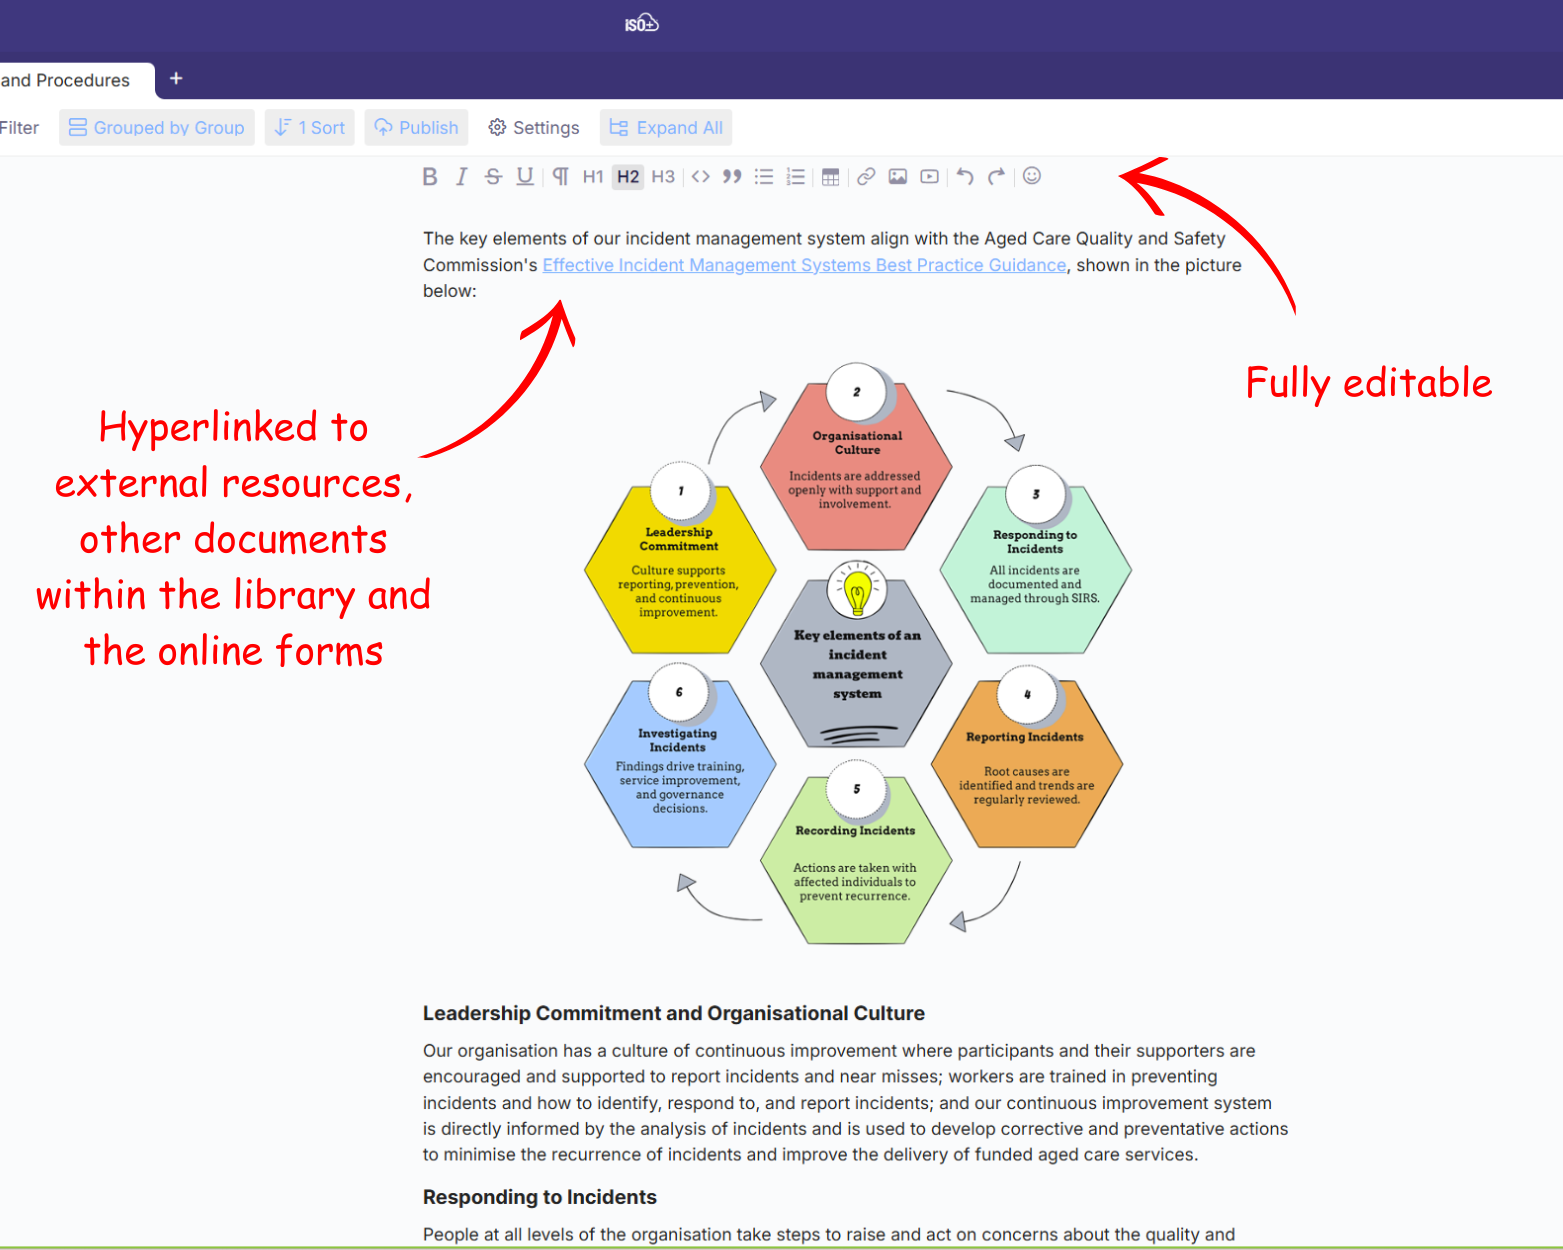This screenshot has height=1250, width=1563.
Task: Insert an image
Action: pos(898,177)
